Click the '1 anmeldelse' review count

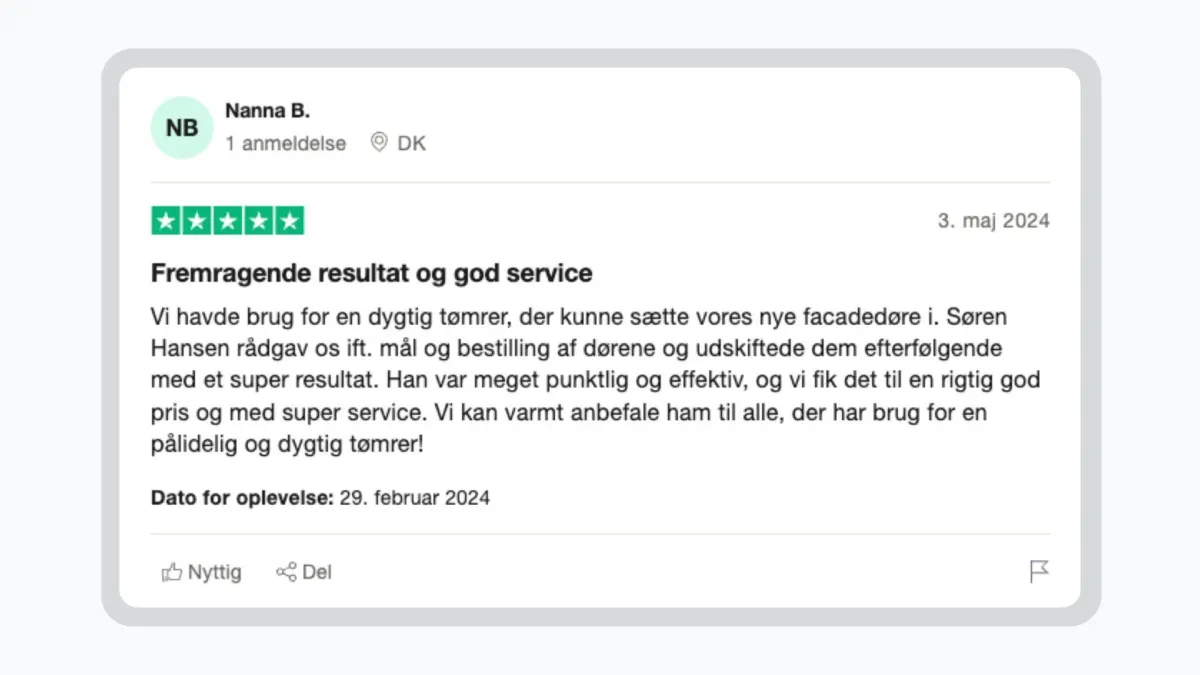click(x=286, y=143)
